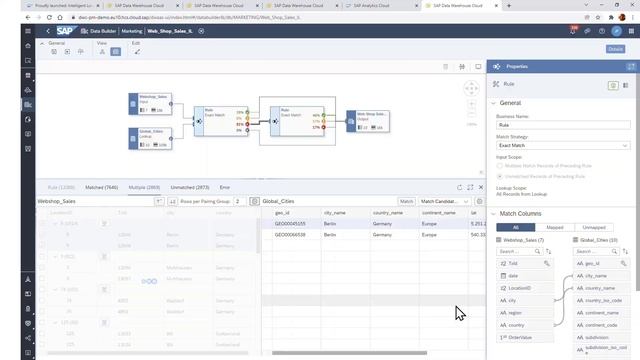
Task: Search Global_Cities columns field
Action: tap(596, 251)
